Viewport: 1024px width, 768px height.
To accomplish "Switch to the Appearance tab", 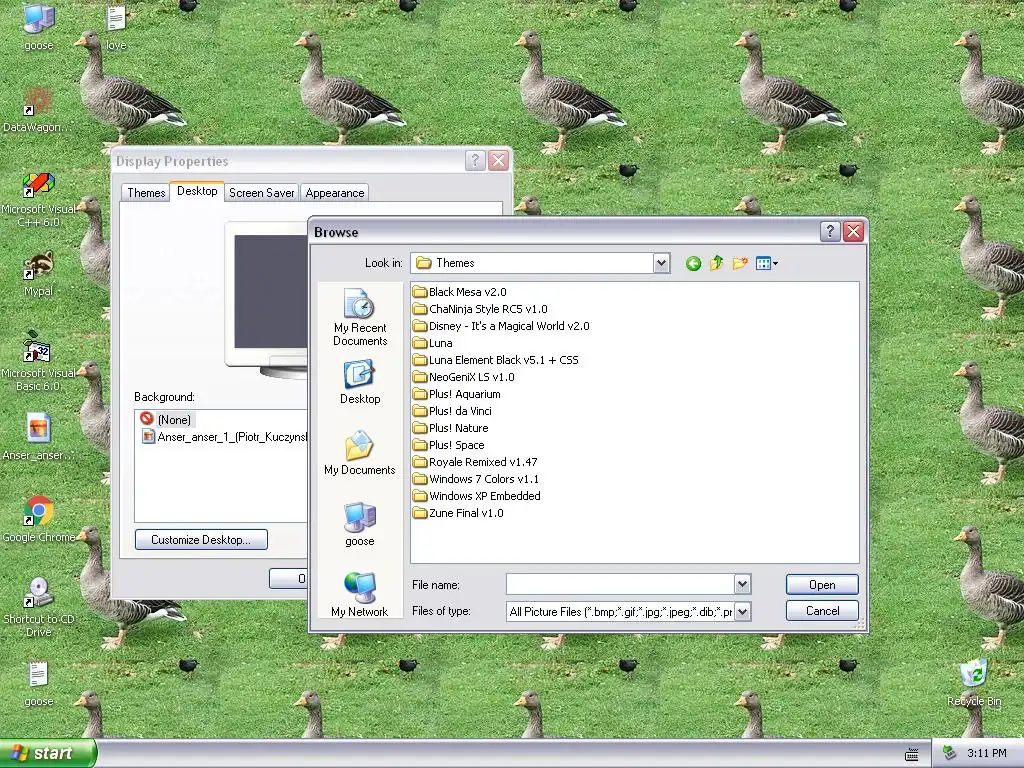I will point(334,193).
